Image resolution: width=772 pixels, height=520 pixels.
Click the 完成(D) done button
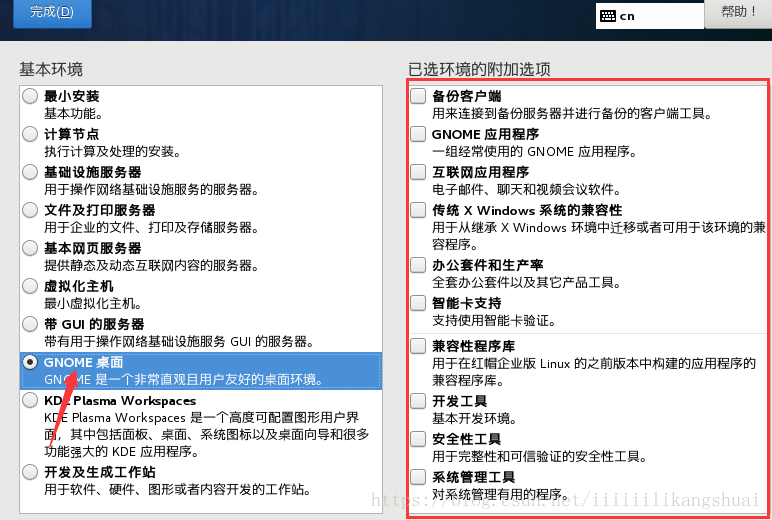click(x=52, y=12)
